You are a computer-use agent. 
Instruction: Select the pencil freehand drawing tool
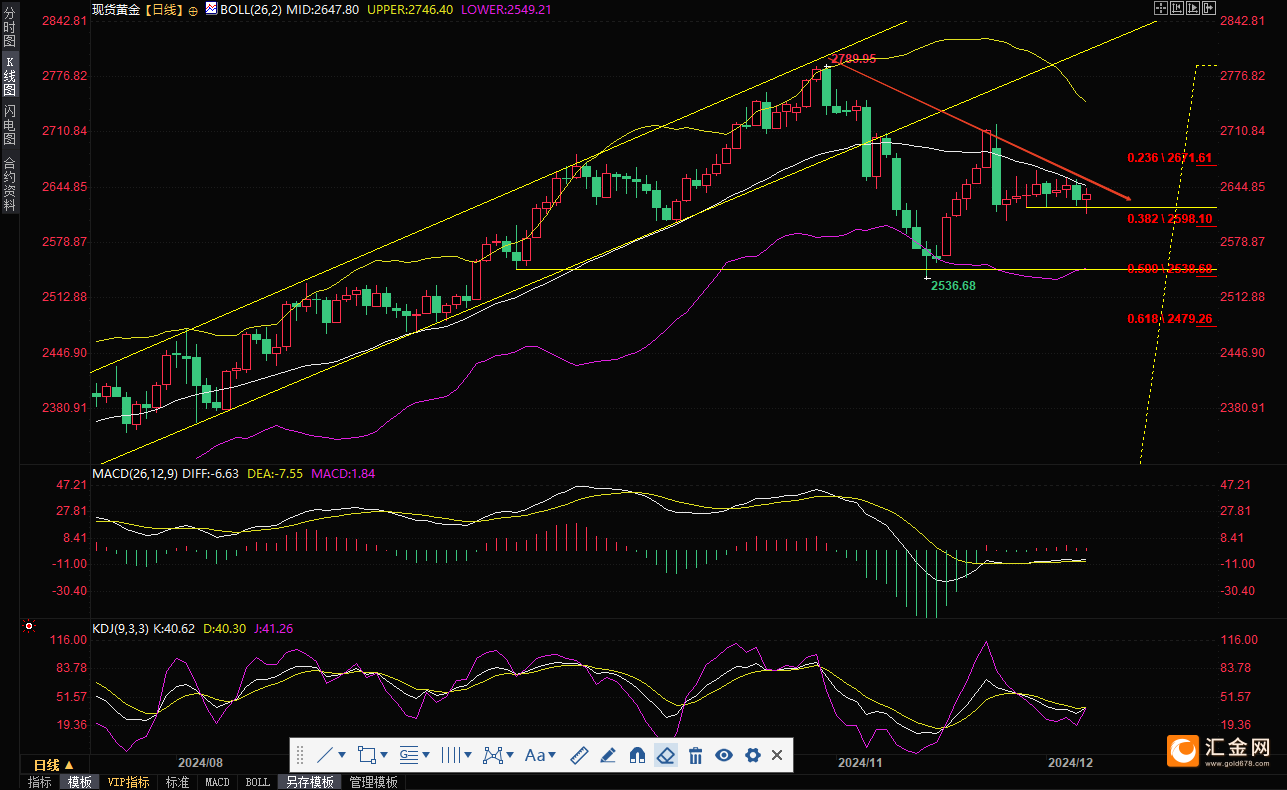click(608, 755)
